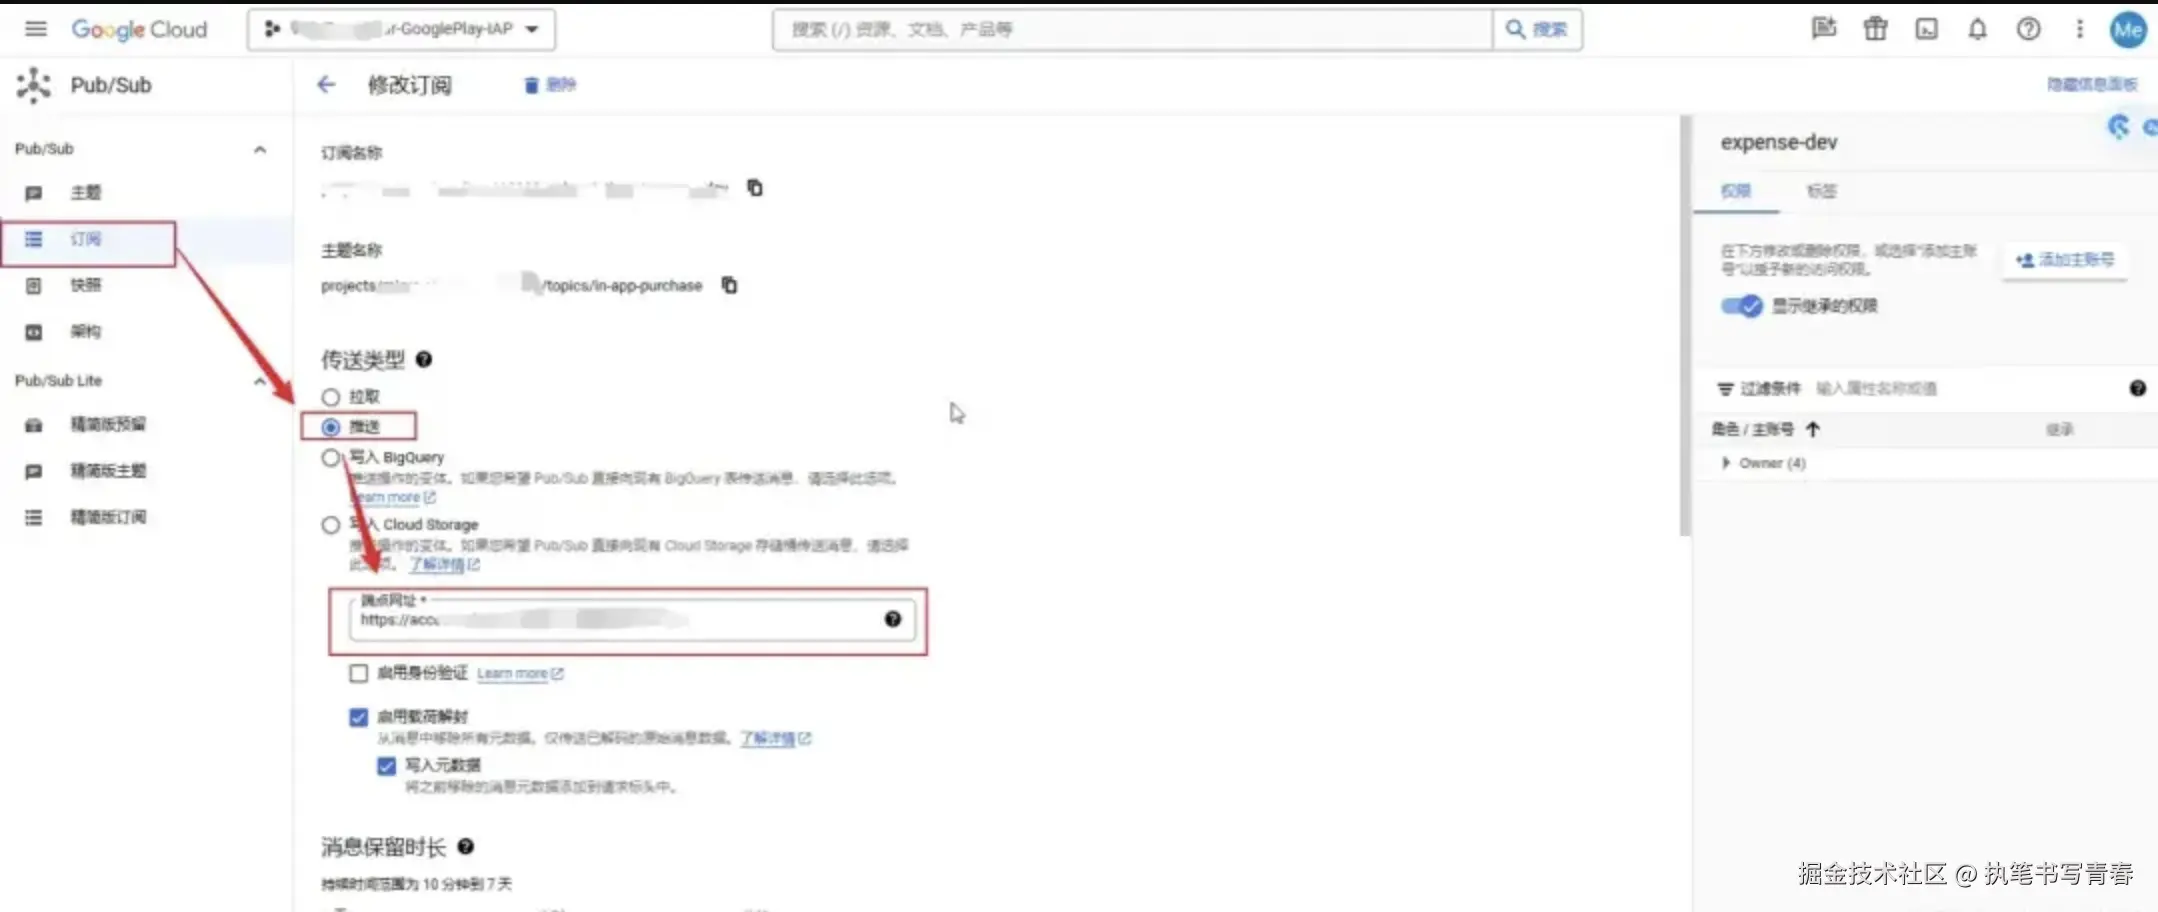Open the help question-mark icon
This screenshot has height=912, width=2158.
pyautogui.click(x=2028, y=29)
